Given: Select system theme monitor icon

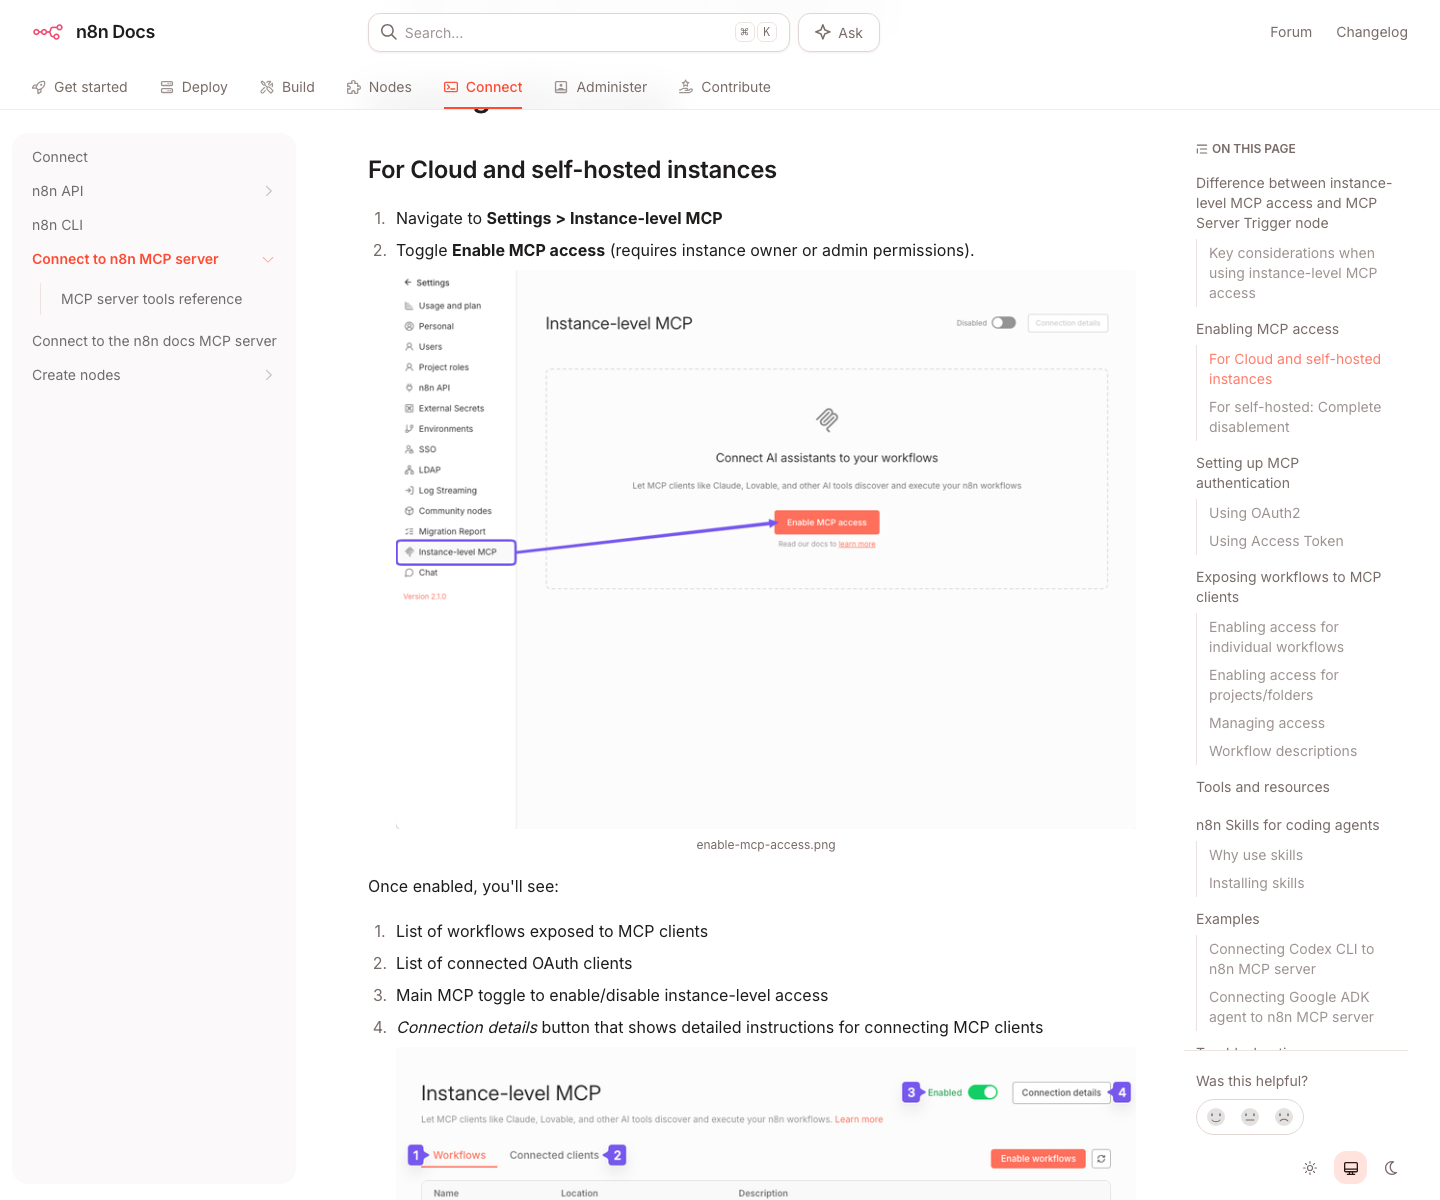Looking at the screenshot, I should point(1350,1168).
